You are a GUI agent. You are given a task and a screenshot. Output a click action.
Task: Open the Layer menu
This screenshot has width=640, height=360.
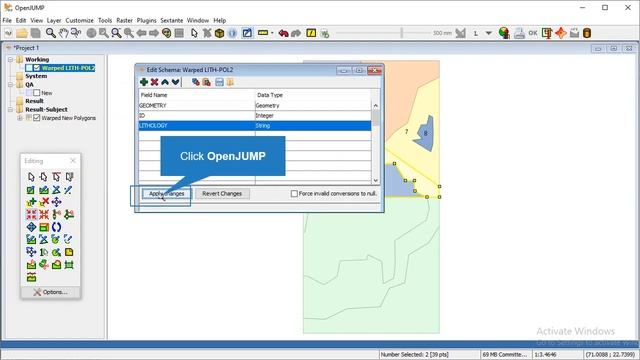(54, 20)
